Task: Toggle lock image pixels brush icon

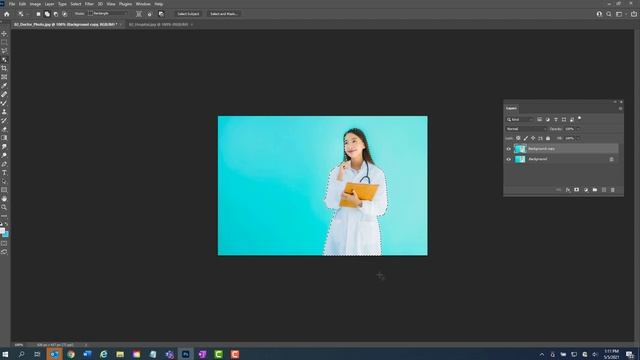Action: tap(526, 138)
